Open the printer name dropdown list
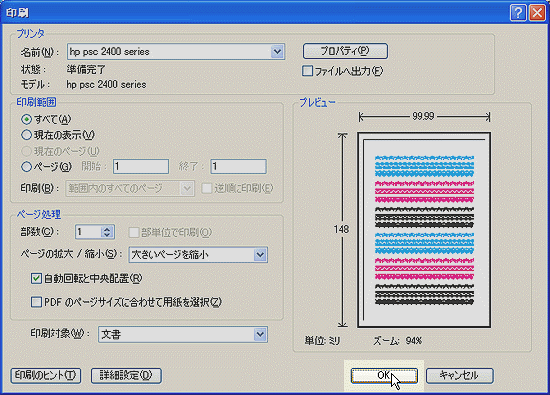Screen dimensions: 550x395 click(x=277, y=52)
